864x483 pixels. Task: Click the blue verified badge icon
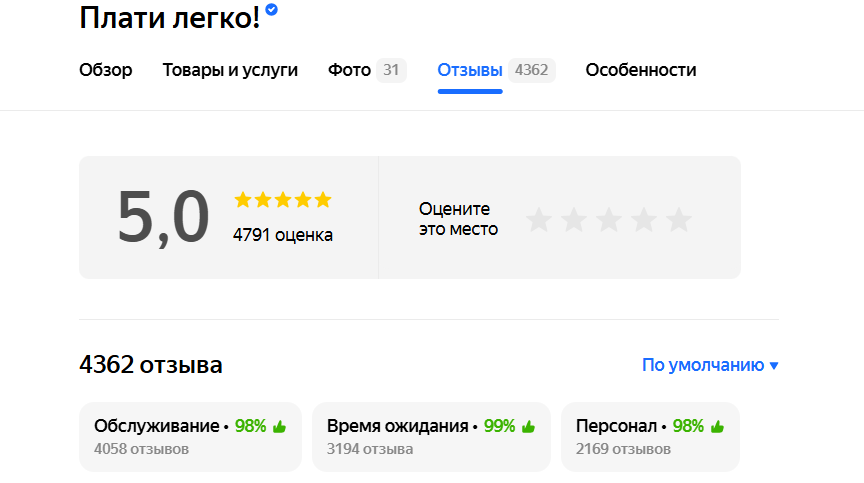point(272,10)
